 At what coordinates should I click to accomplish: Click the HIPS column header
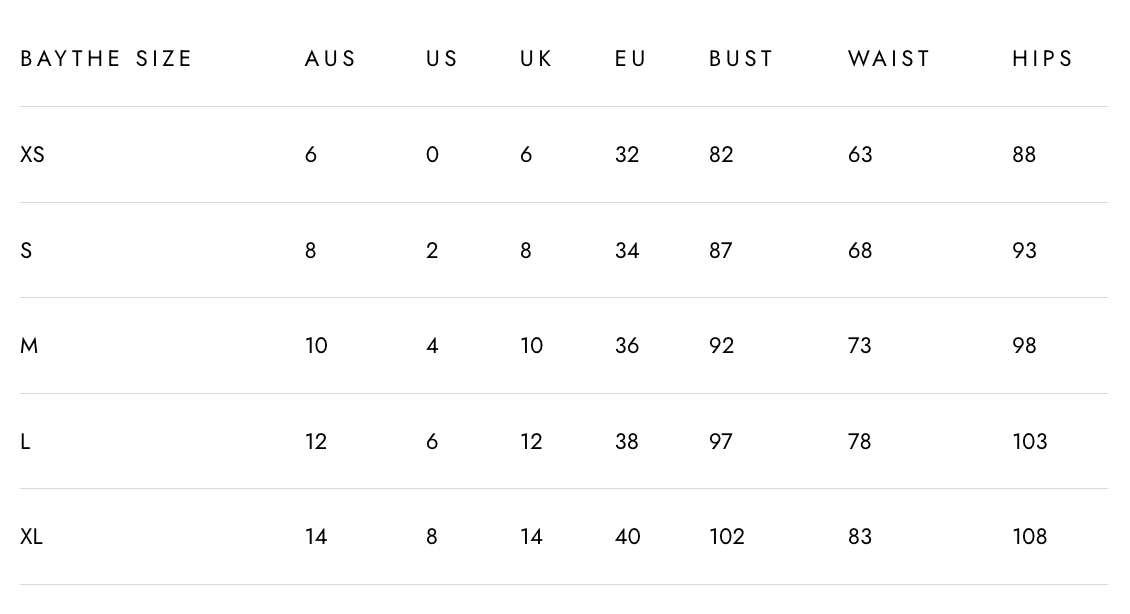[x=1042, y=59]
